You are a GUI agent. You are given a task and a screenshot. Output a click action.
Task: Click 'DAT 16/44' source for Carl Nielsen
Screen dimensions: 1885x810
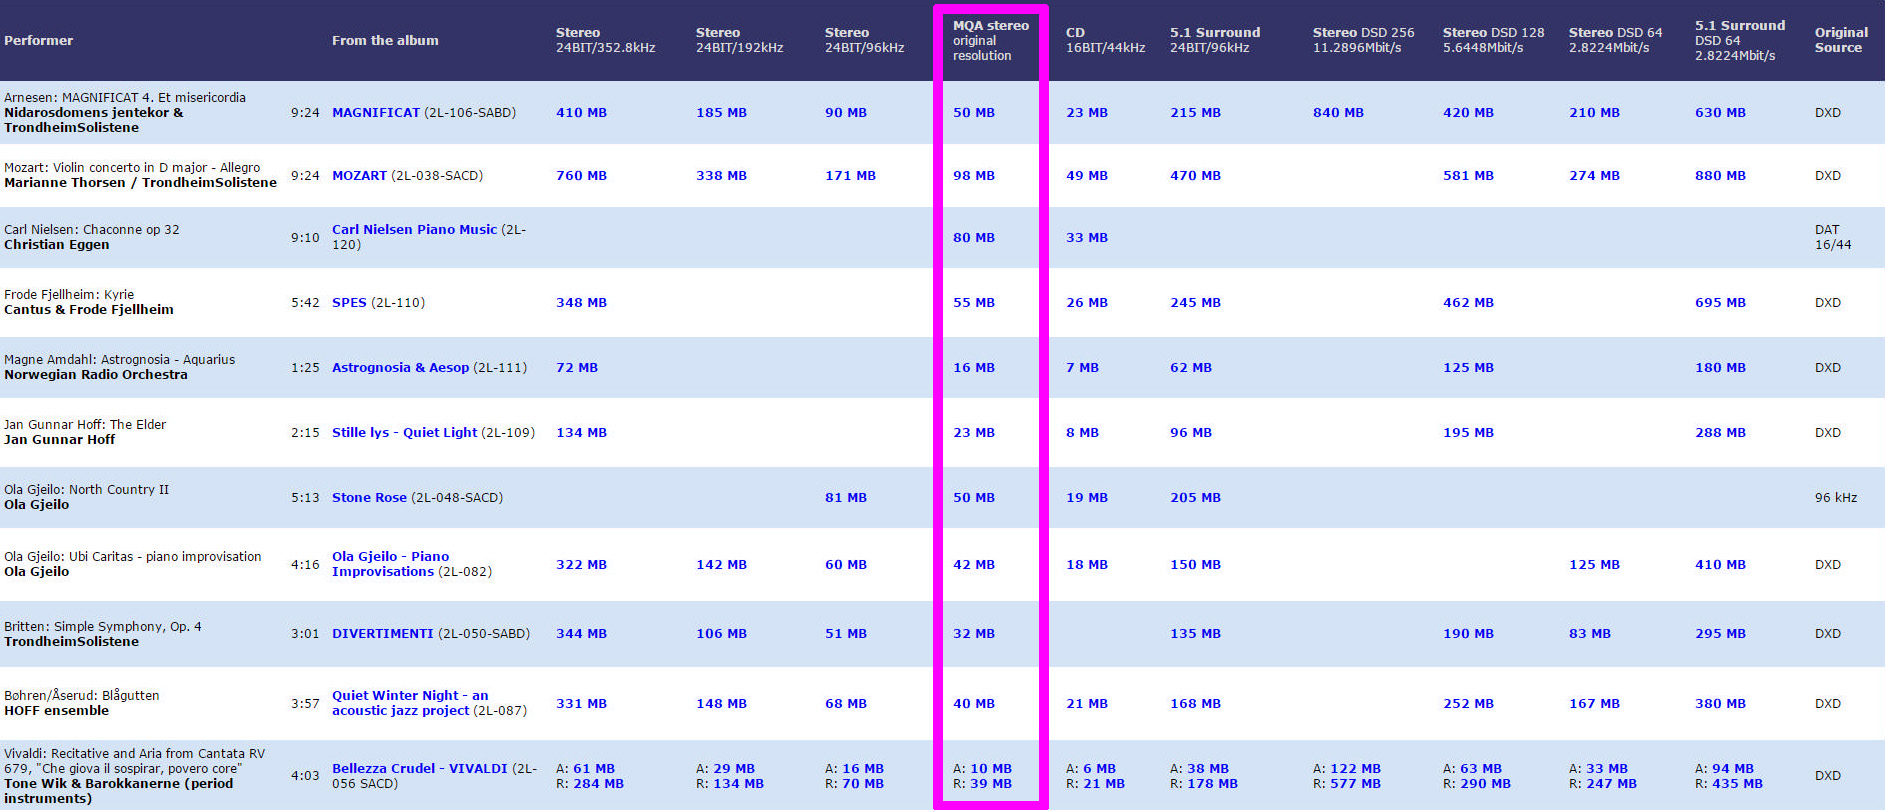coord(1833,237)
